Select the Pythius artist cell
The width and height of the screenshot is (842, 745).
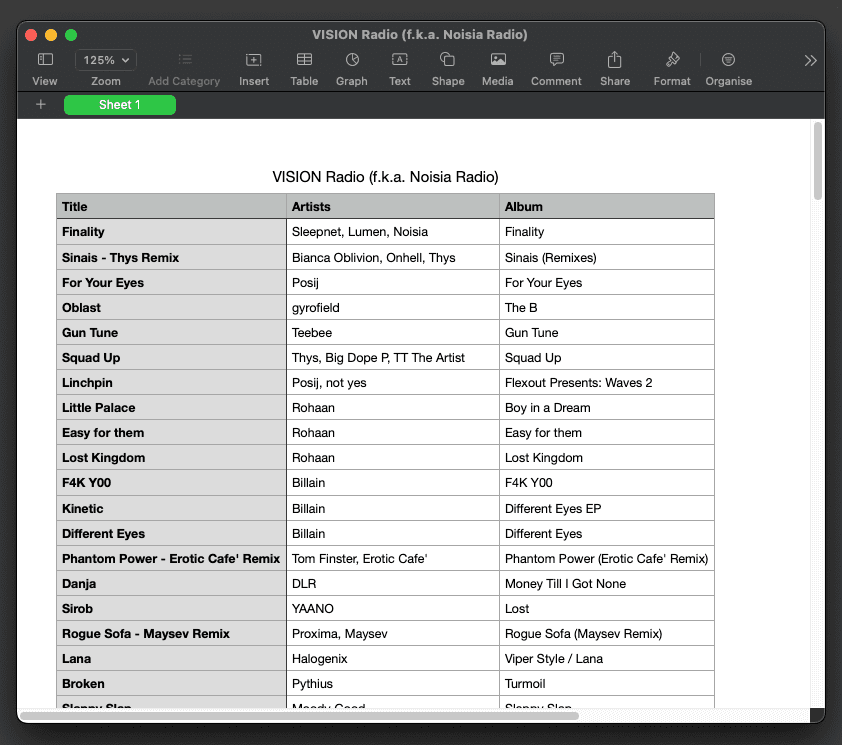point(393,683)
